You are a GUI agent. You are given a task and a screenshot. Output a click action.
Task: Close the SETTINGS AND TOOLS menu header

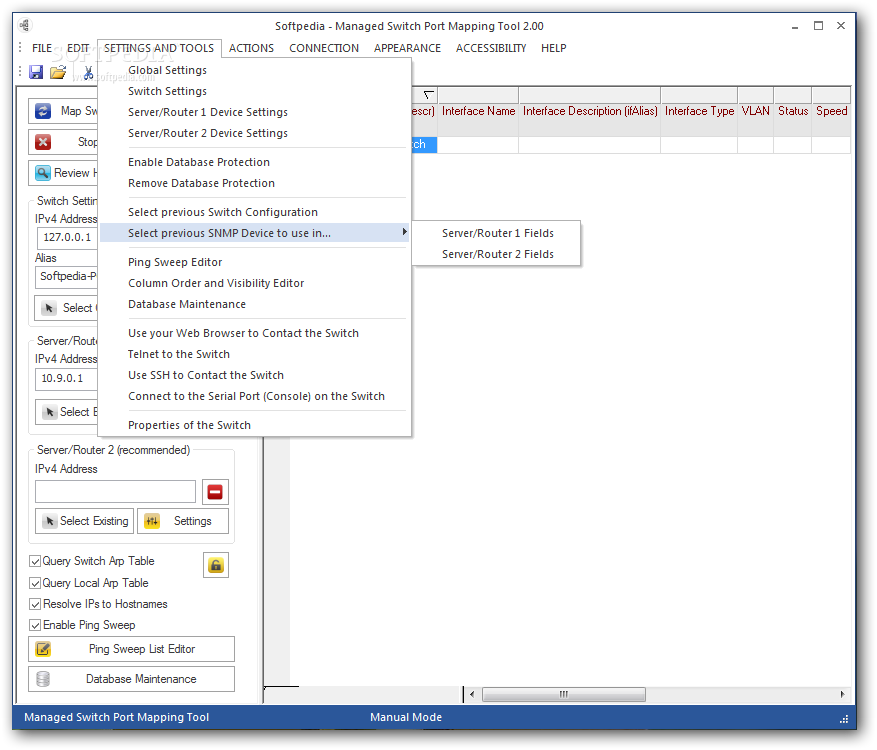pos(159,48)
